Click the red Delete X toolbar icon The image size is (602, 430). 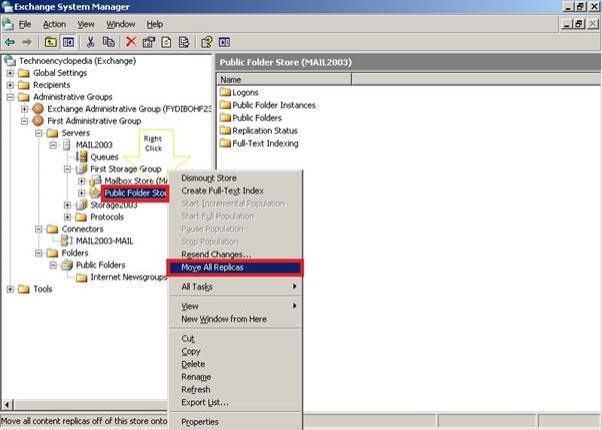pyautogui.click(x=130, y=42)
